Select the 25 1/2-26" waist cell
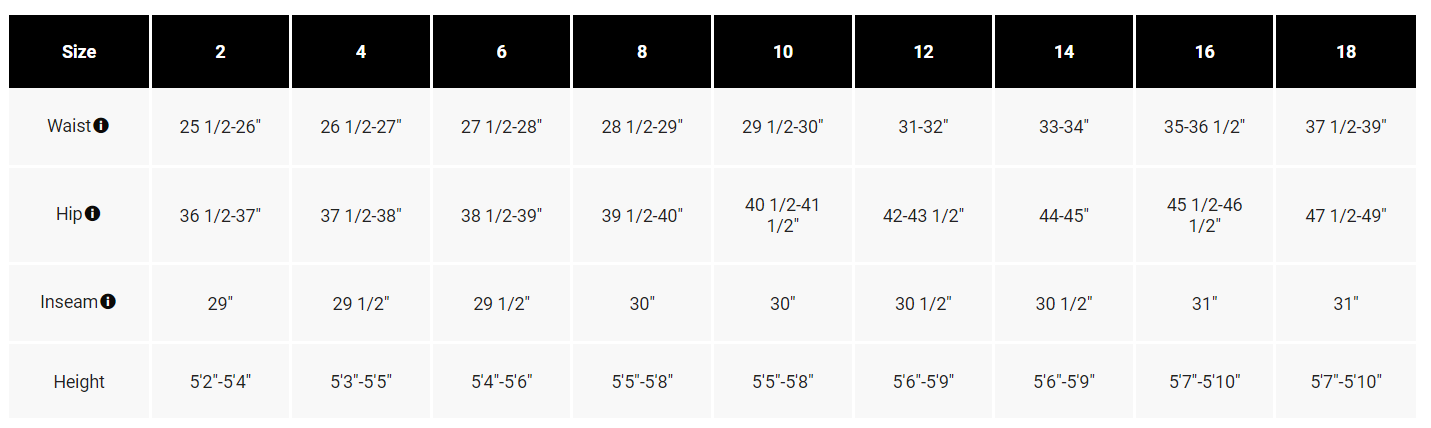Image resolution: width=1431 pixels, height=428 pixels. point(220,127)
